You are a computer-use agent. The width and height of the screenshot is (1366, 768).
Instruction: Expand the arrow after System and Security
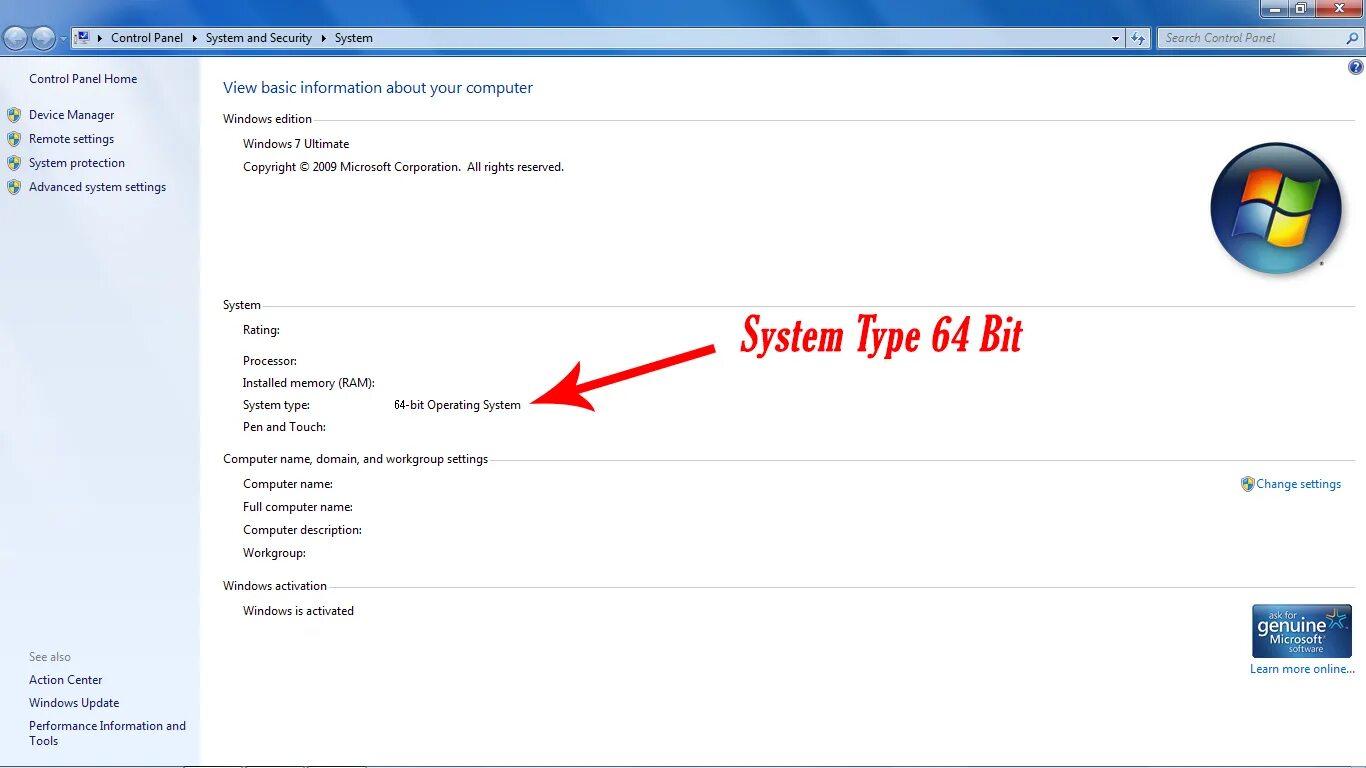323,38
